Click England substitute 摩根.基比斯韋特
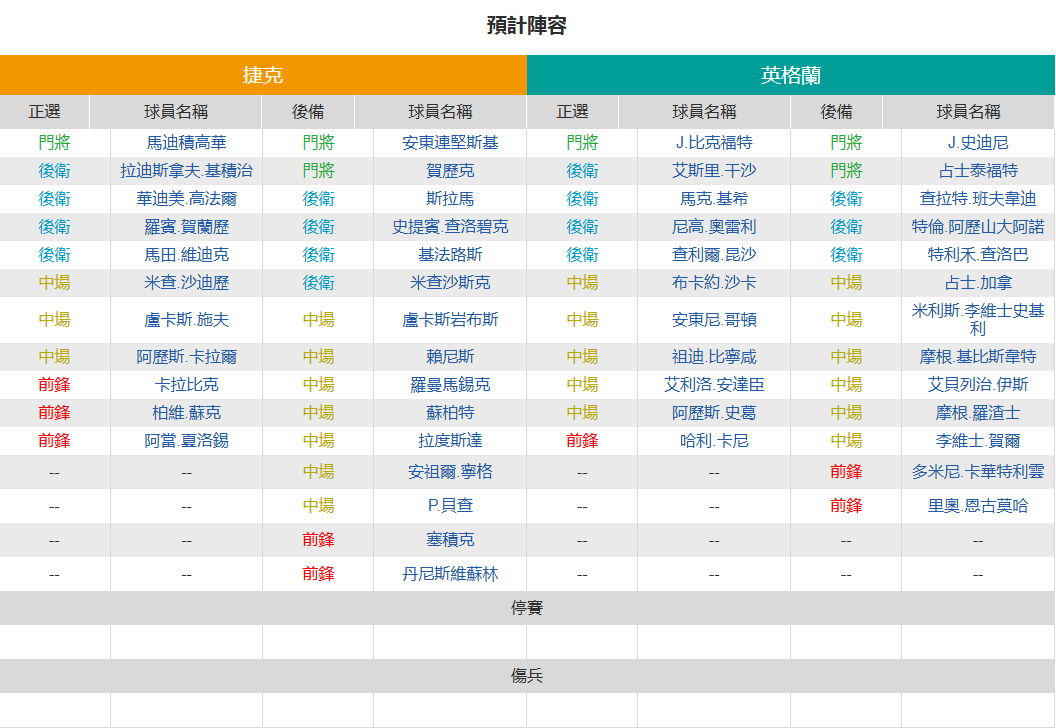The height and width of the screenshot is (728, 1056). coord(979,357)
